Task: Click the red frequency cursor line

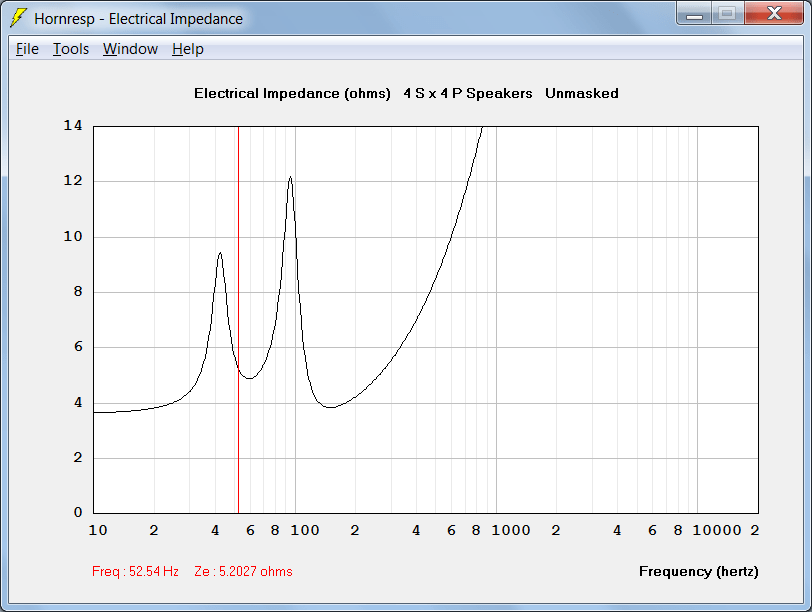Action: (x=238, y=320)
